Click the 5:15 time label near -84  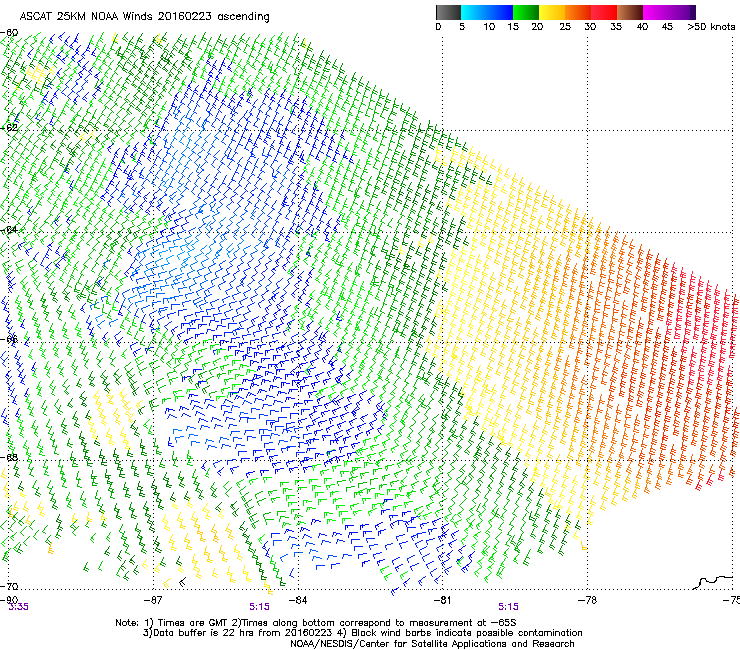pos(260,607)
